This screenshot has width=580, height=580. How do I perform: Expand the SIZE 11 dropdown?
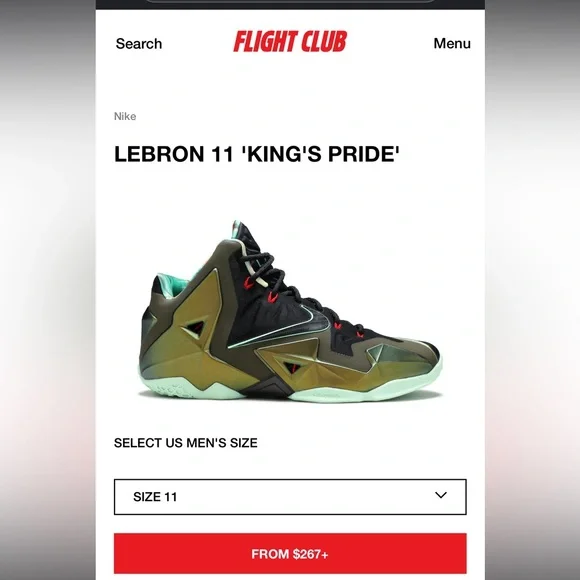click(290, 497)
